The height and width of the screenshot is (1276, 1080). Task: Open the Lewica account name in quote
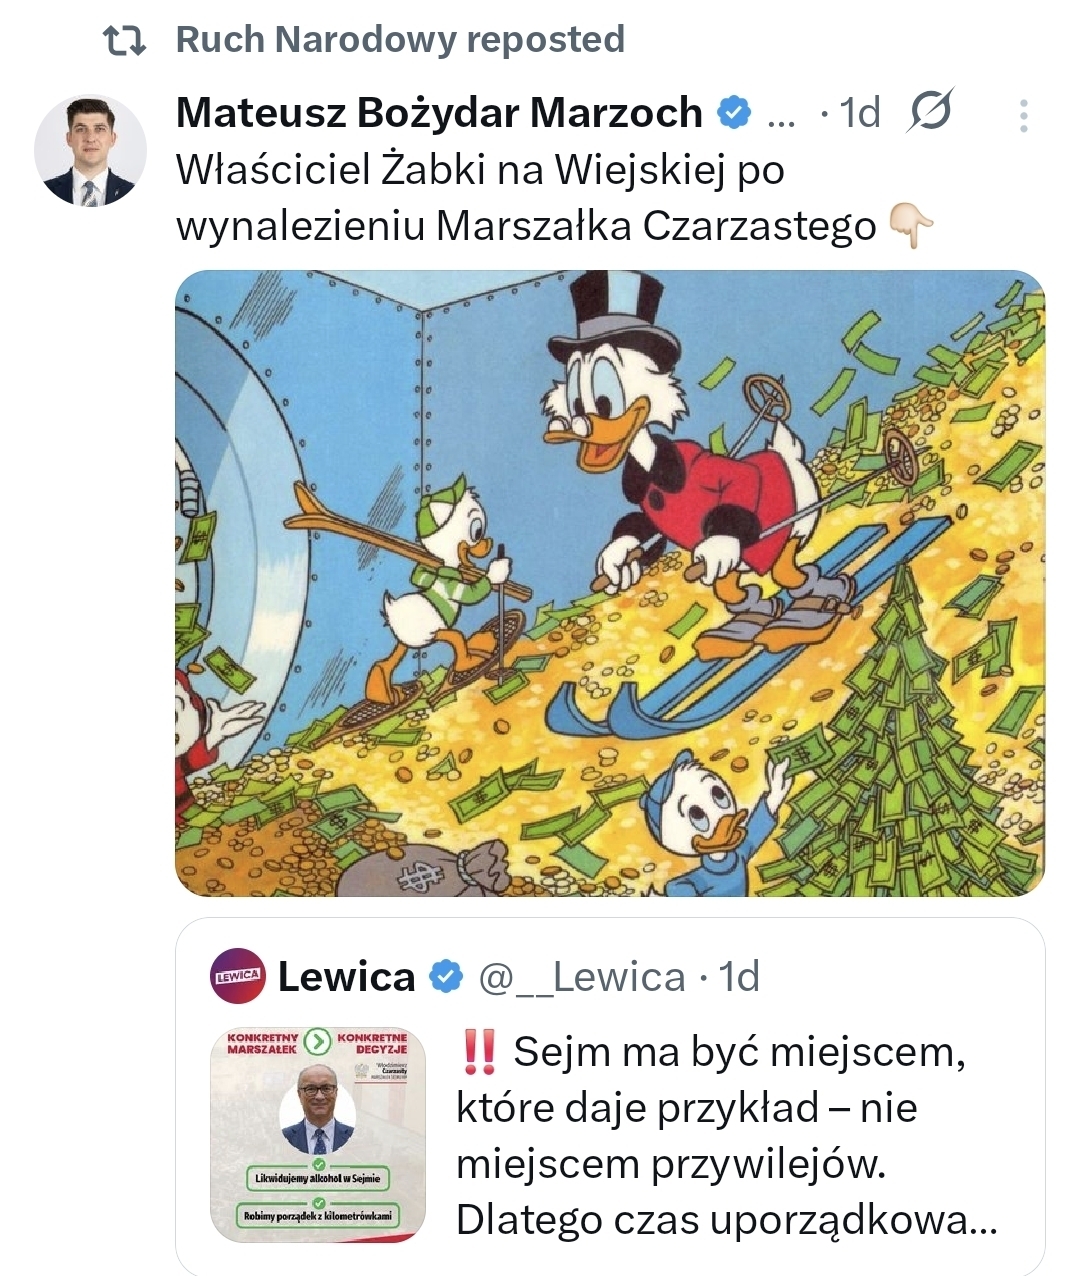pyautogui.click(x=346, y=977)
